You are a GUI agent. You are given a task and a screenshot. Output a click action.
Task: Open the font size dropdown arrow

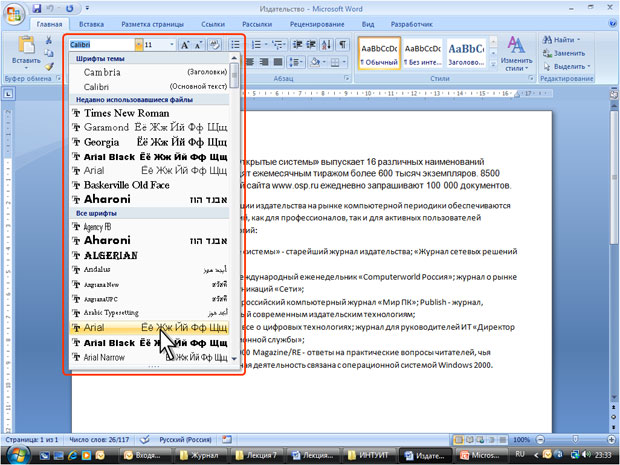pyautogui.click(x=172, y=45)
